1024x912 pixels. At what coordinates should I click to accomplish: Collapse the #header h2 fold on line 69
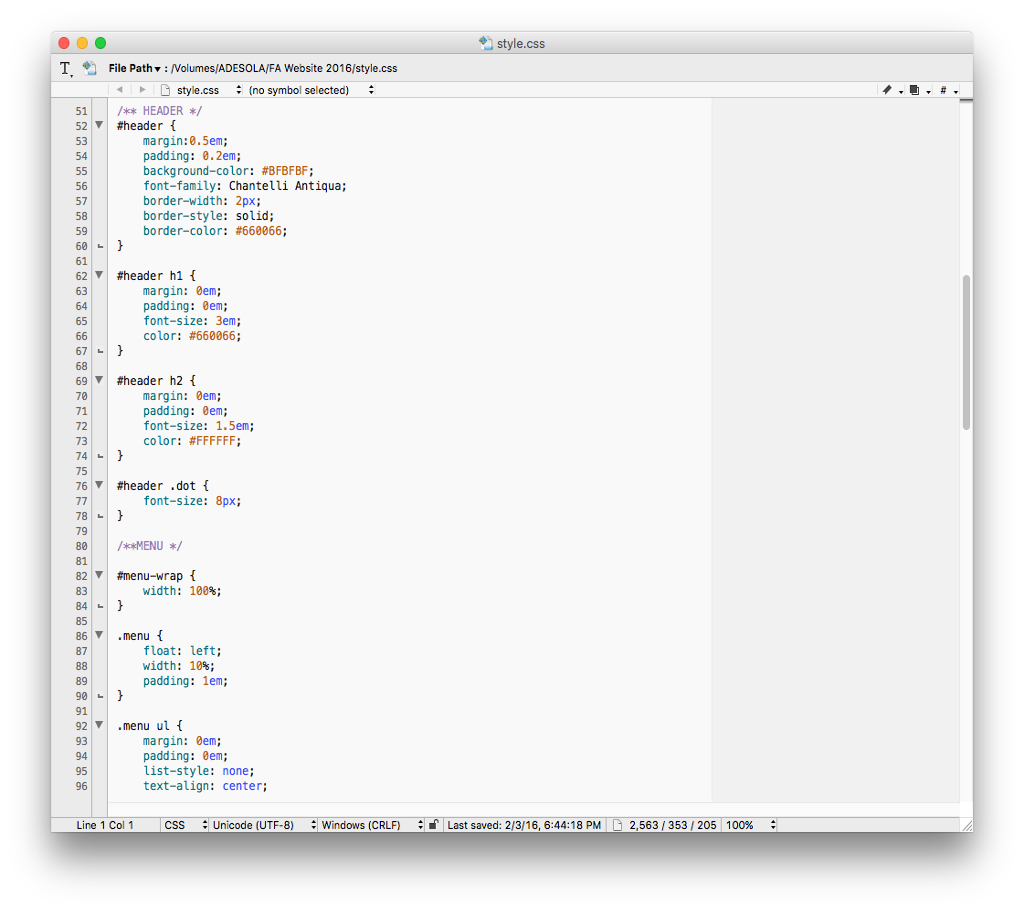tap(99, 380)
